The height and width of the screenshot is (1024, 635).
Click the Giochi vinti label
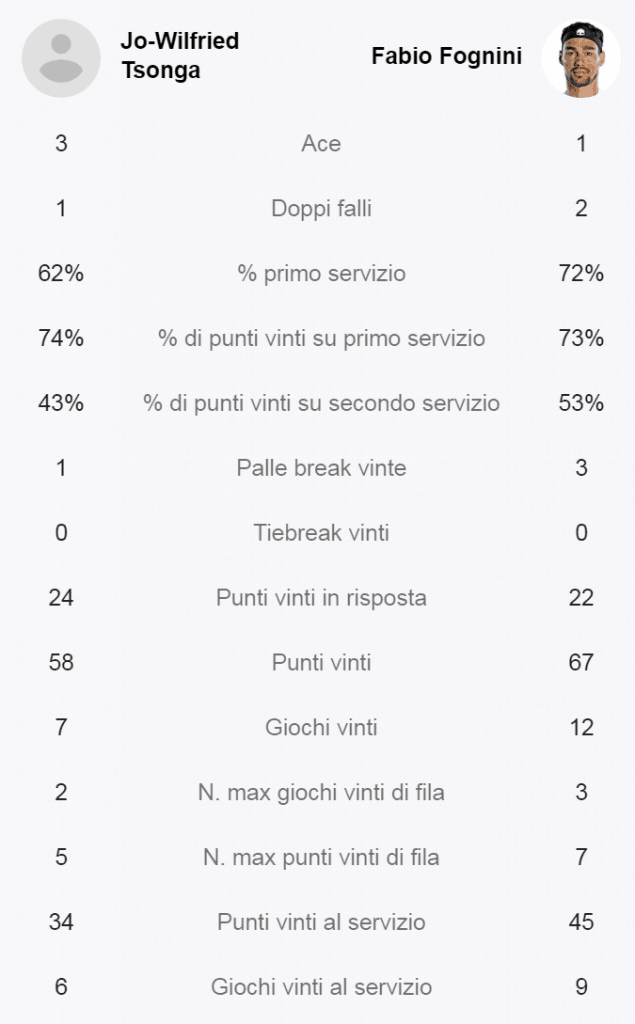(321, 728)
